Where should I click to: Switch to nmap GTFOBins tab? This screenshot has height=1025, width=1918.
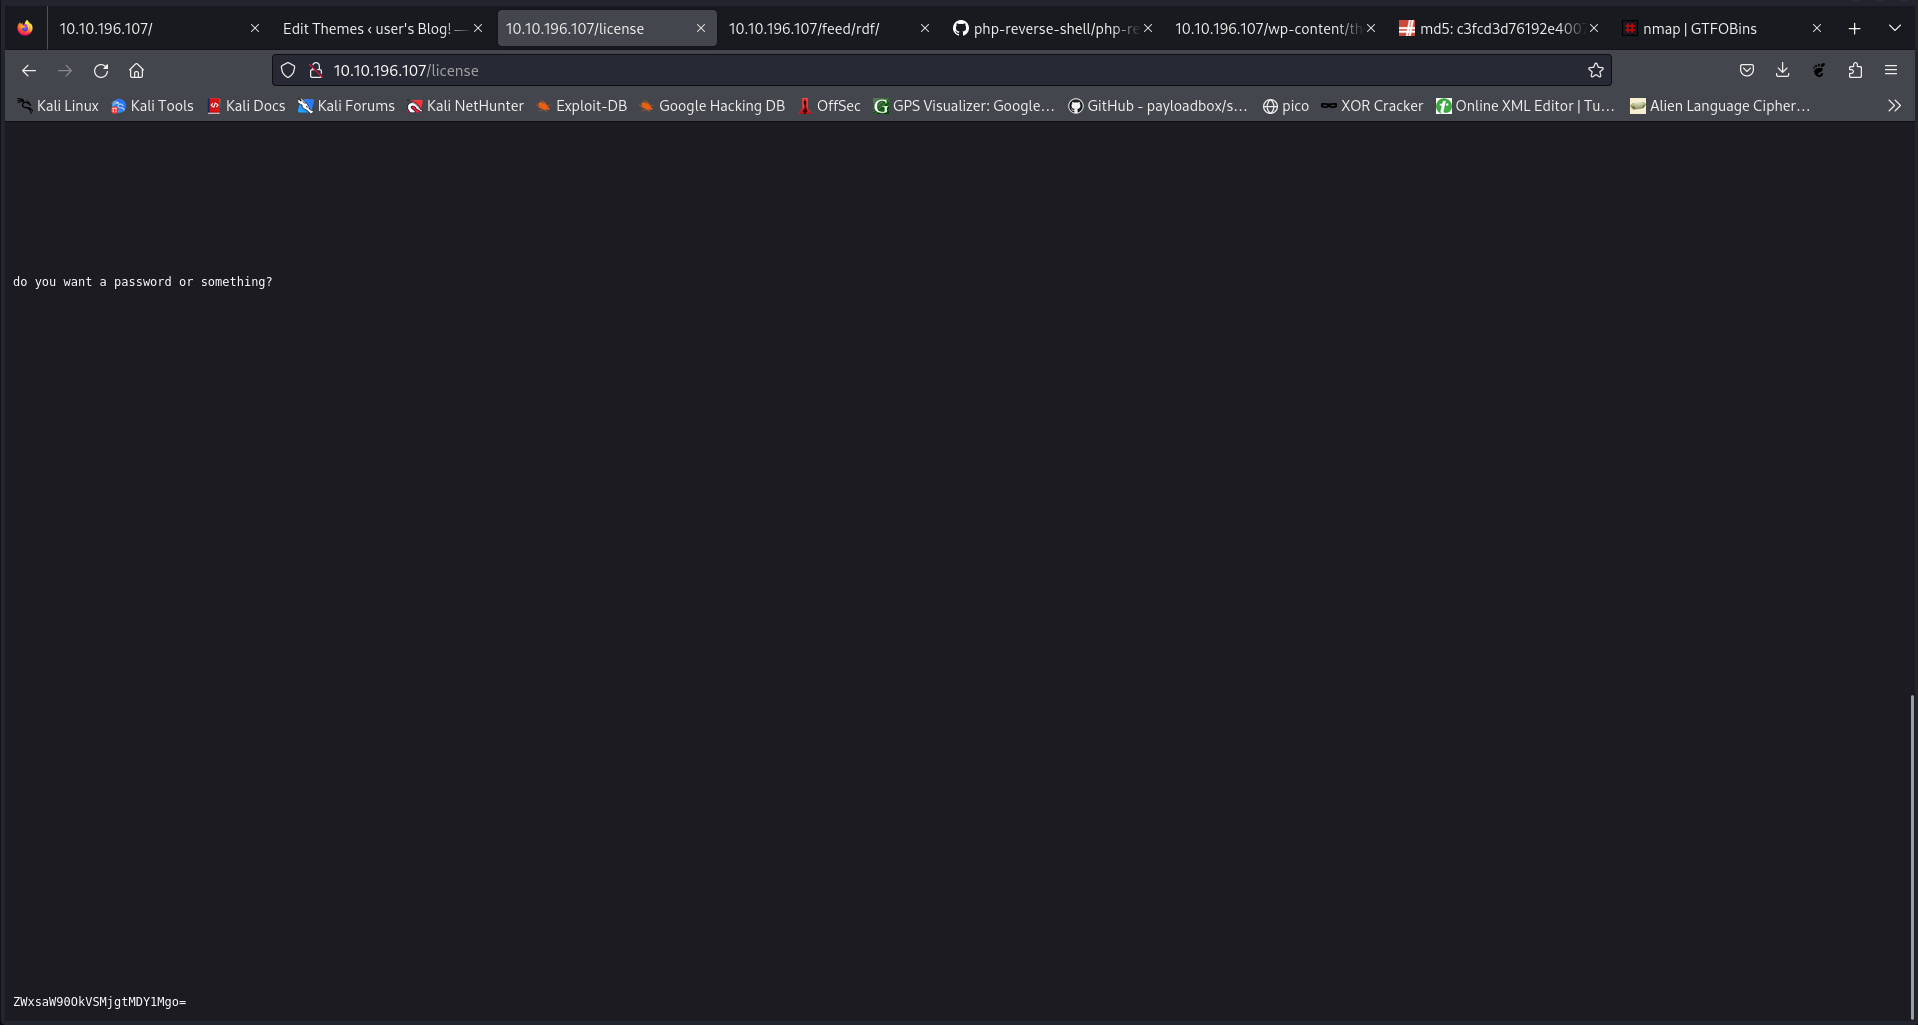tap(1721, 28)
